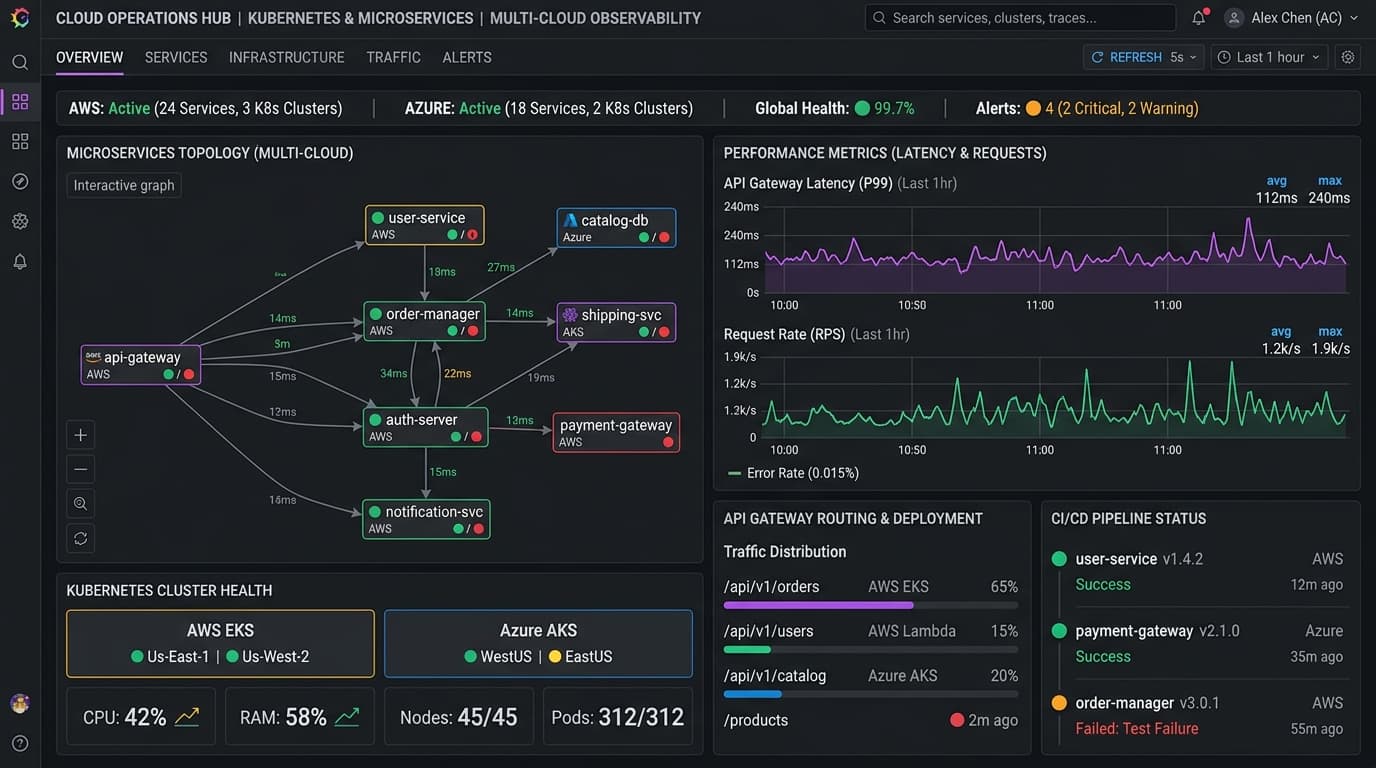The width and height of the screenshot is (1376, 768).
Task: Expand the refresh interval 5s dropdown
Action: tap(1183, 57)
